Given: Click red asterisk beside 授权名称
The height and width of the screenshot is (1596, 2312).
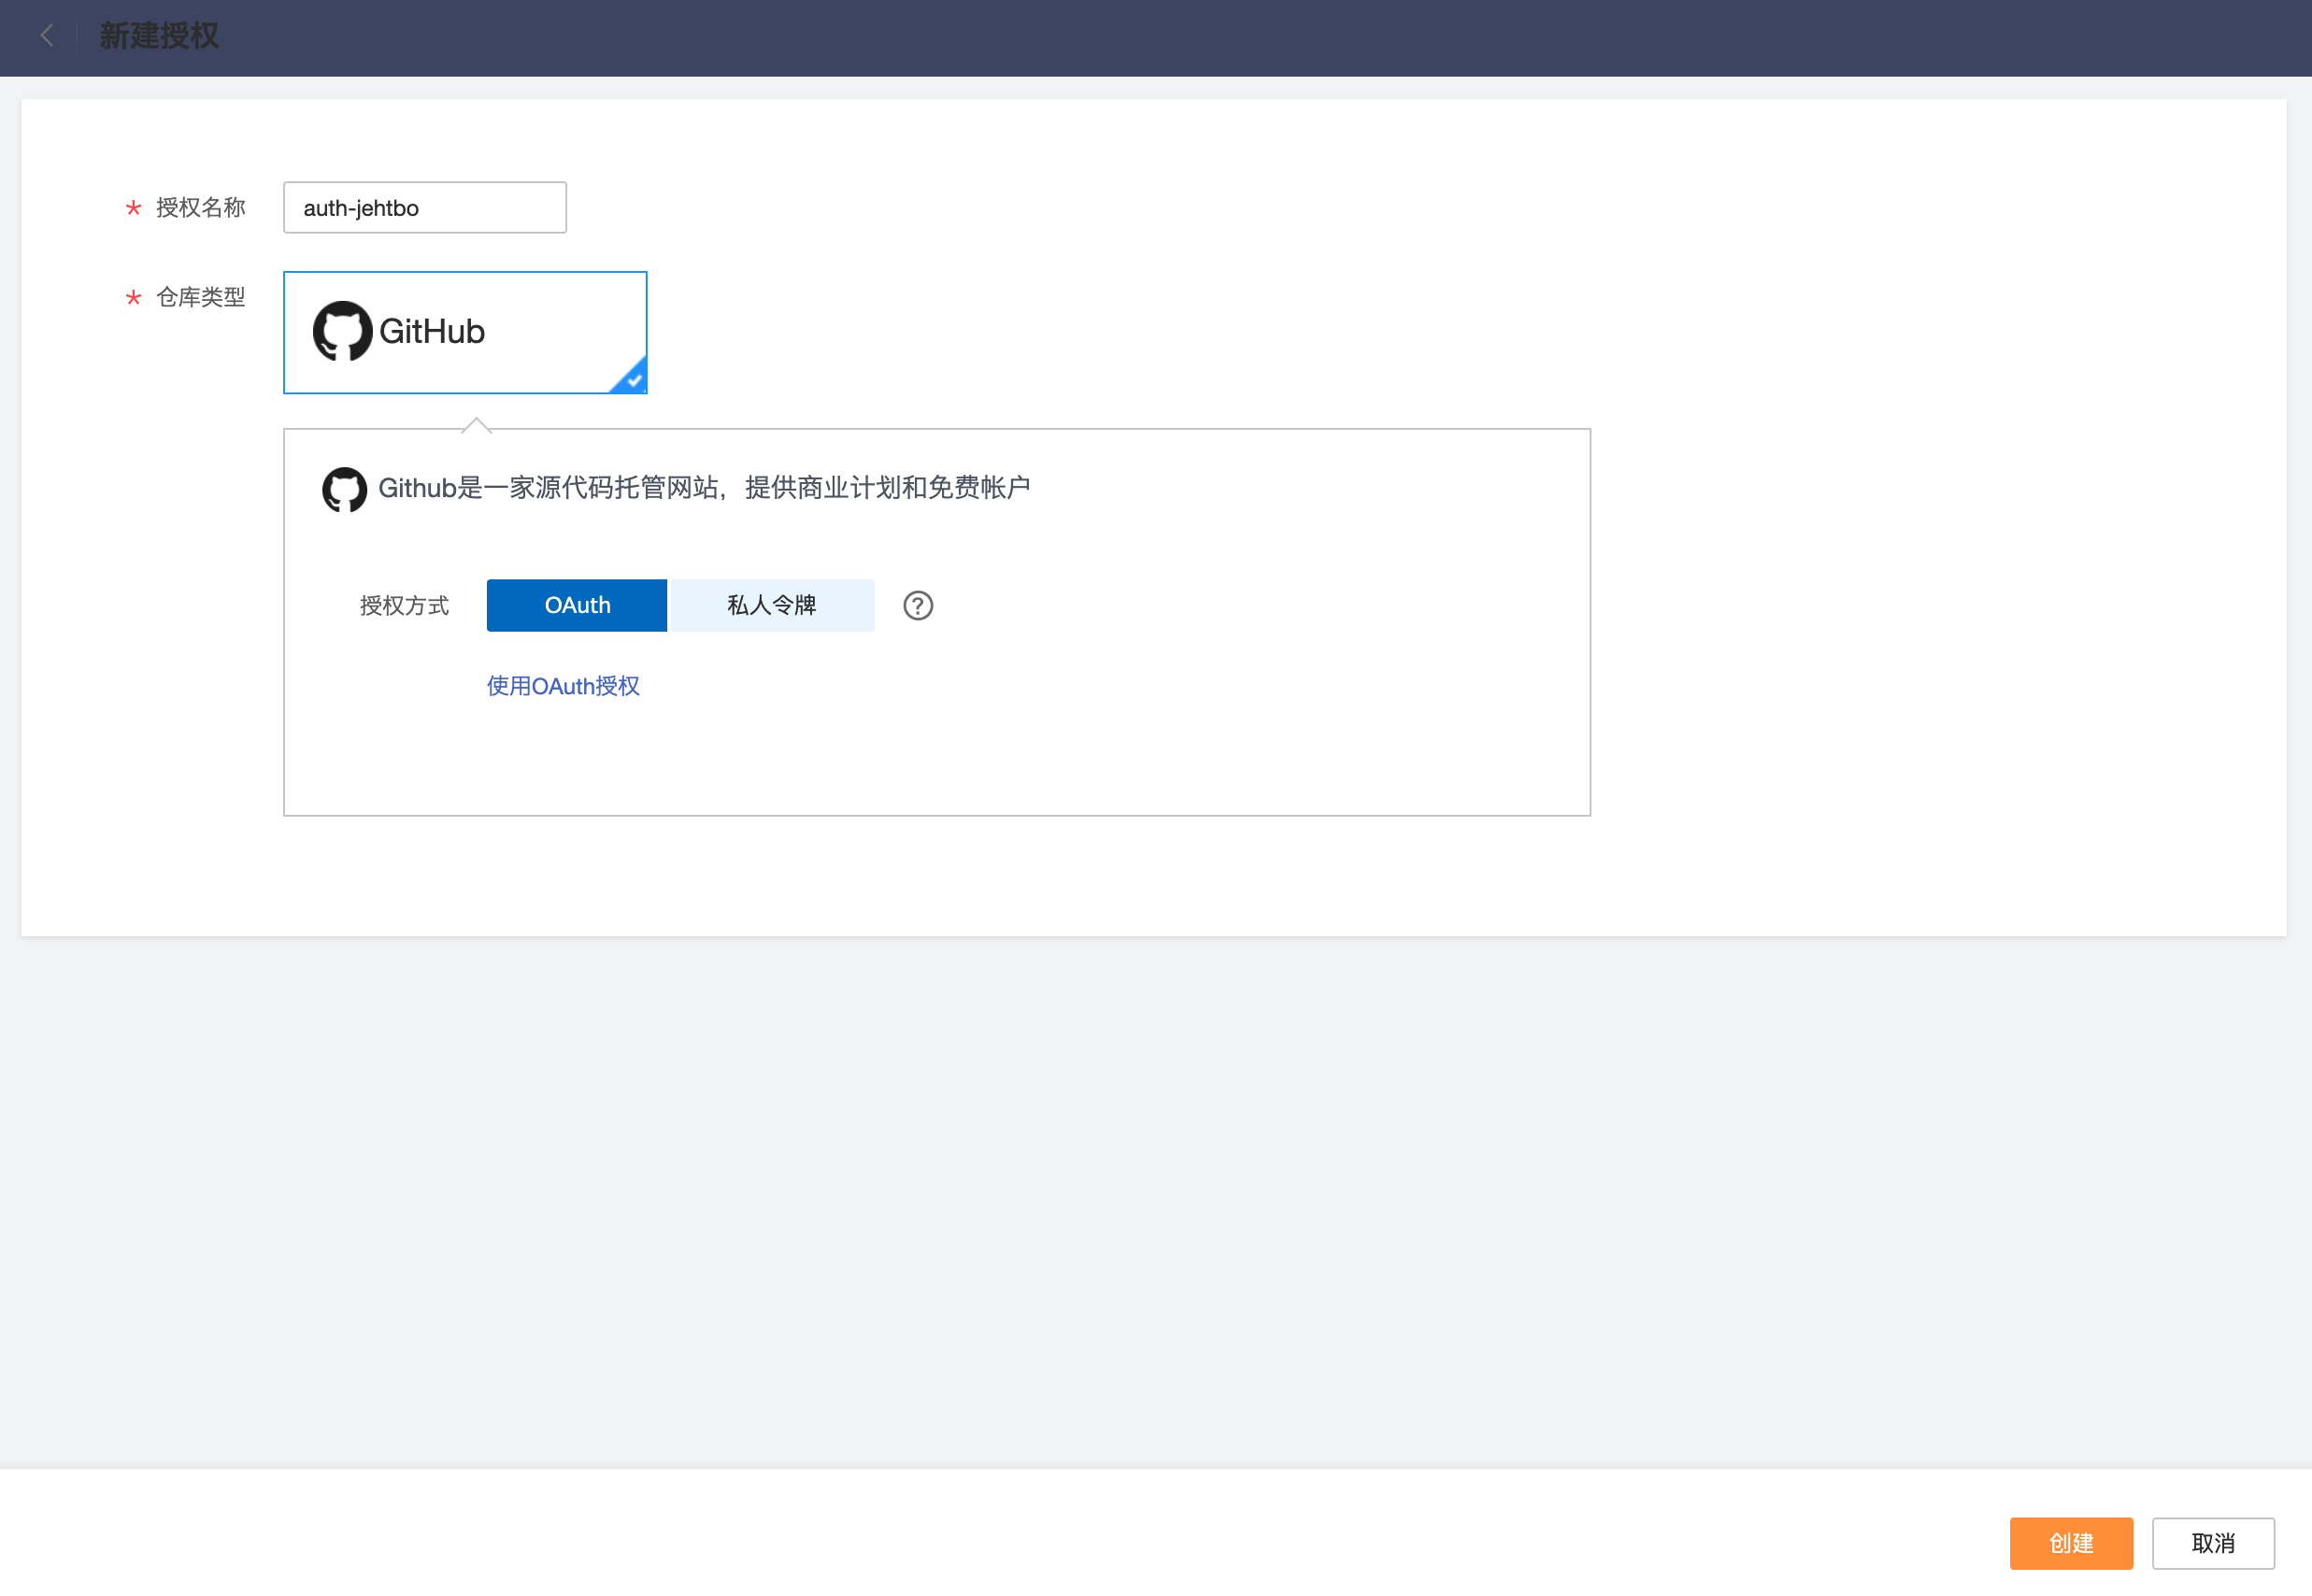Looking at the screenshot, I should (x=133, y=208).
